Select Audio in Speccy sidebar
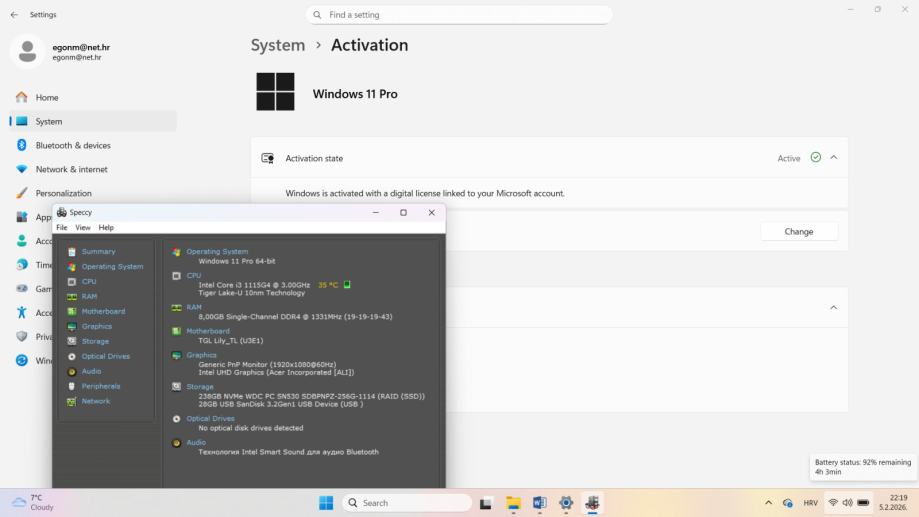This screenshot has width=919, height=517. tap(91, 371)
